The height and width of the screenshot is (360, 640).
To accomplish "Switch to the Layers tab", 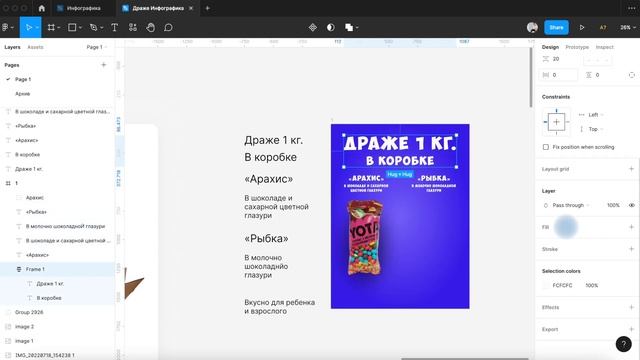I will (x=12, y=47).
